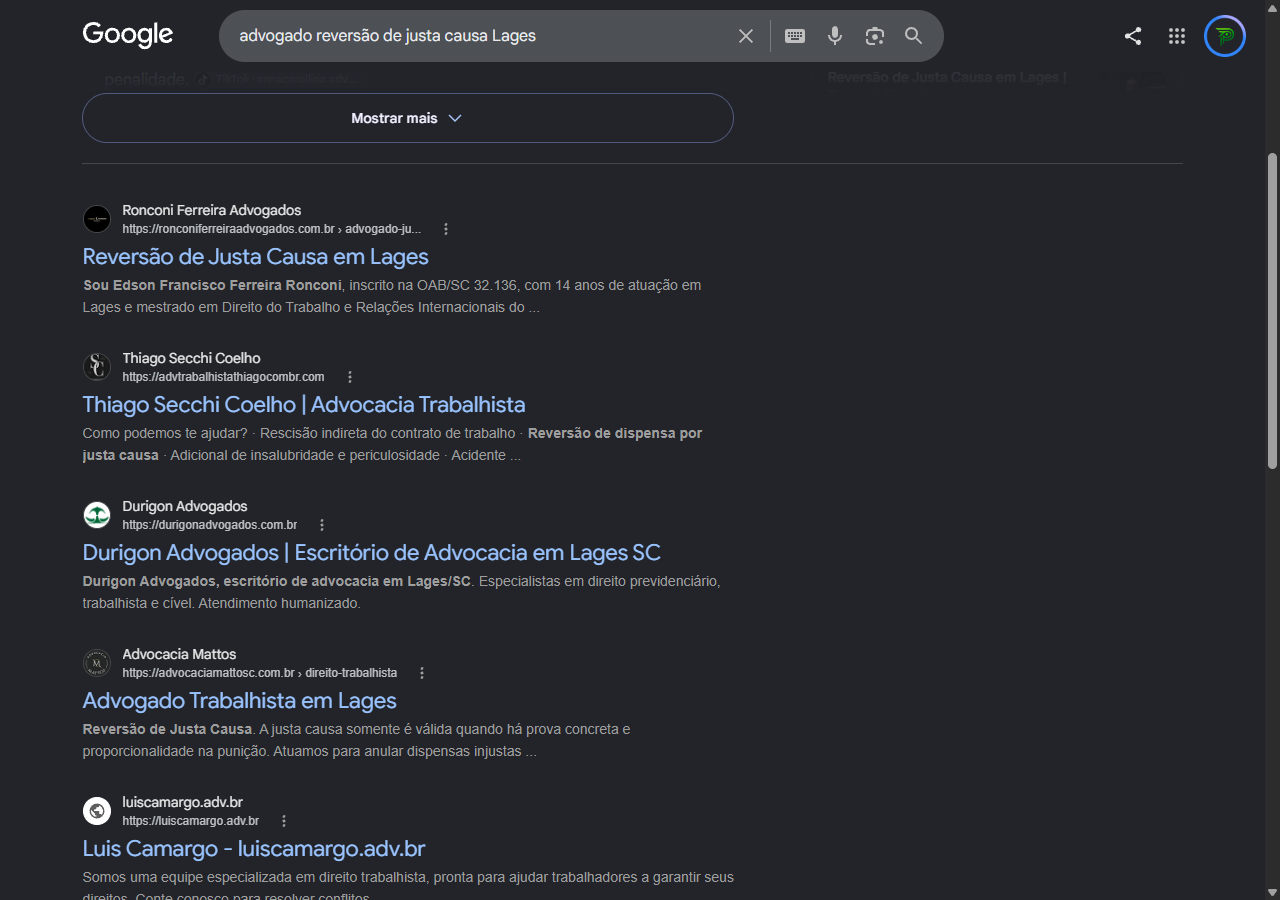Open the Reversão de Justa Causa em Lages link
1280x900 pixels.
click(255, 257)
